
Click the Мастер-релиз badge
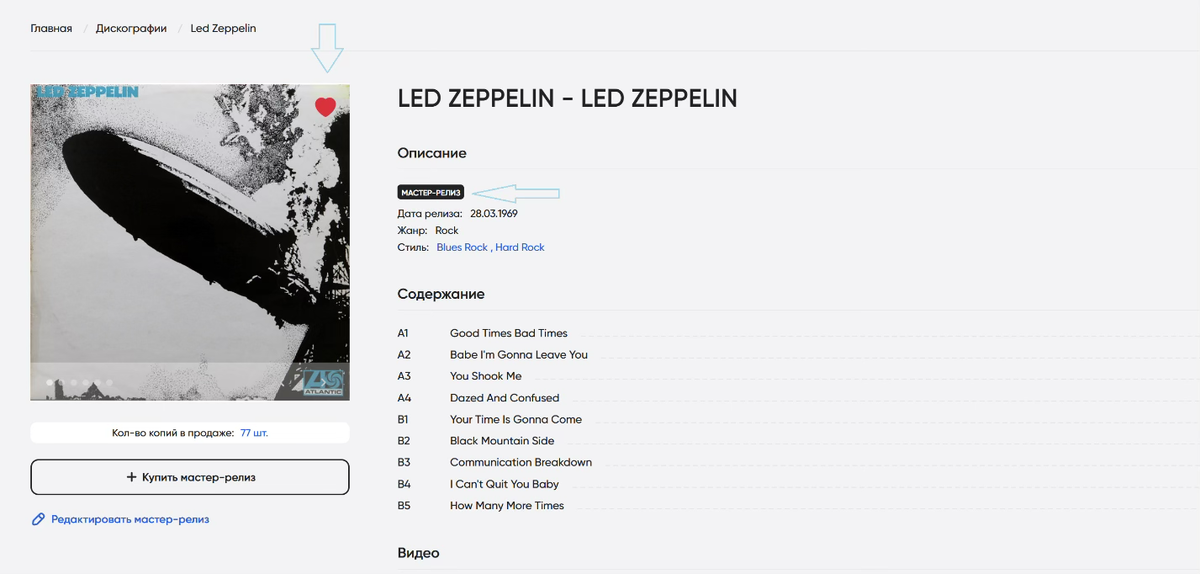(x=431, y=193)
